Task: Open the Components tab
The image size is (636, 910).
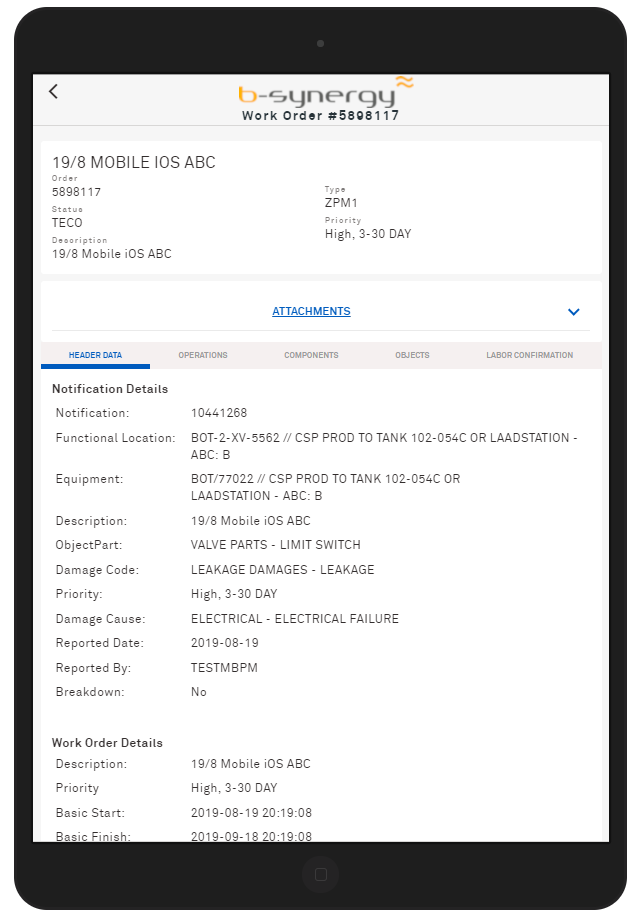Action: pyautogui.click(x=311, y=355)
